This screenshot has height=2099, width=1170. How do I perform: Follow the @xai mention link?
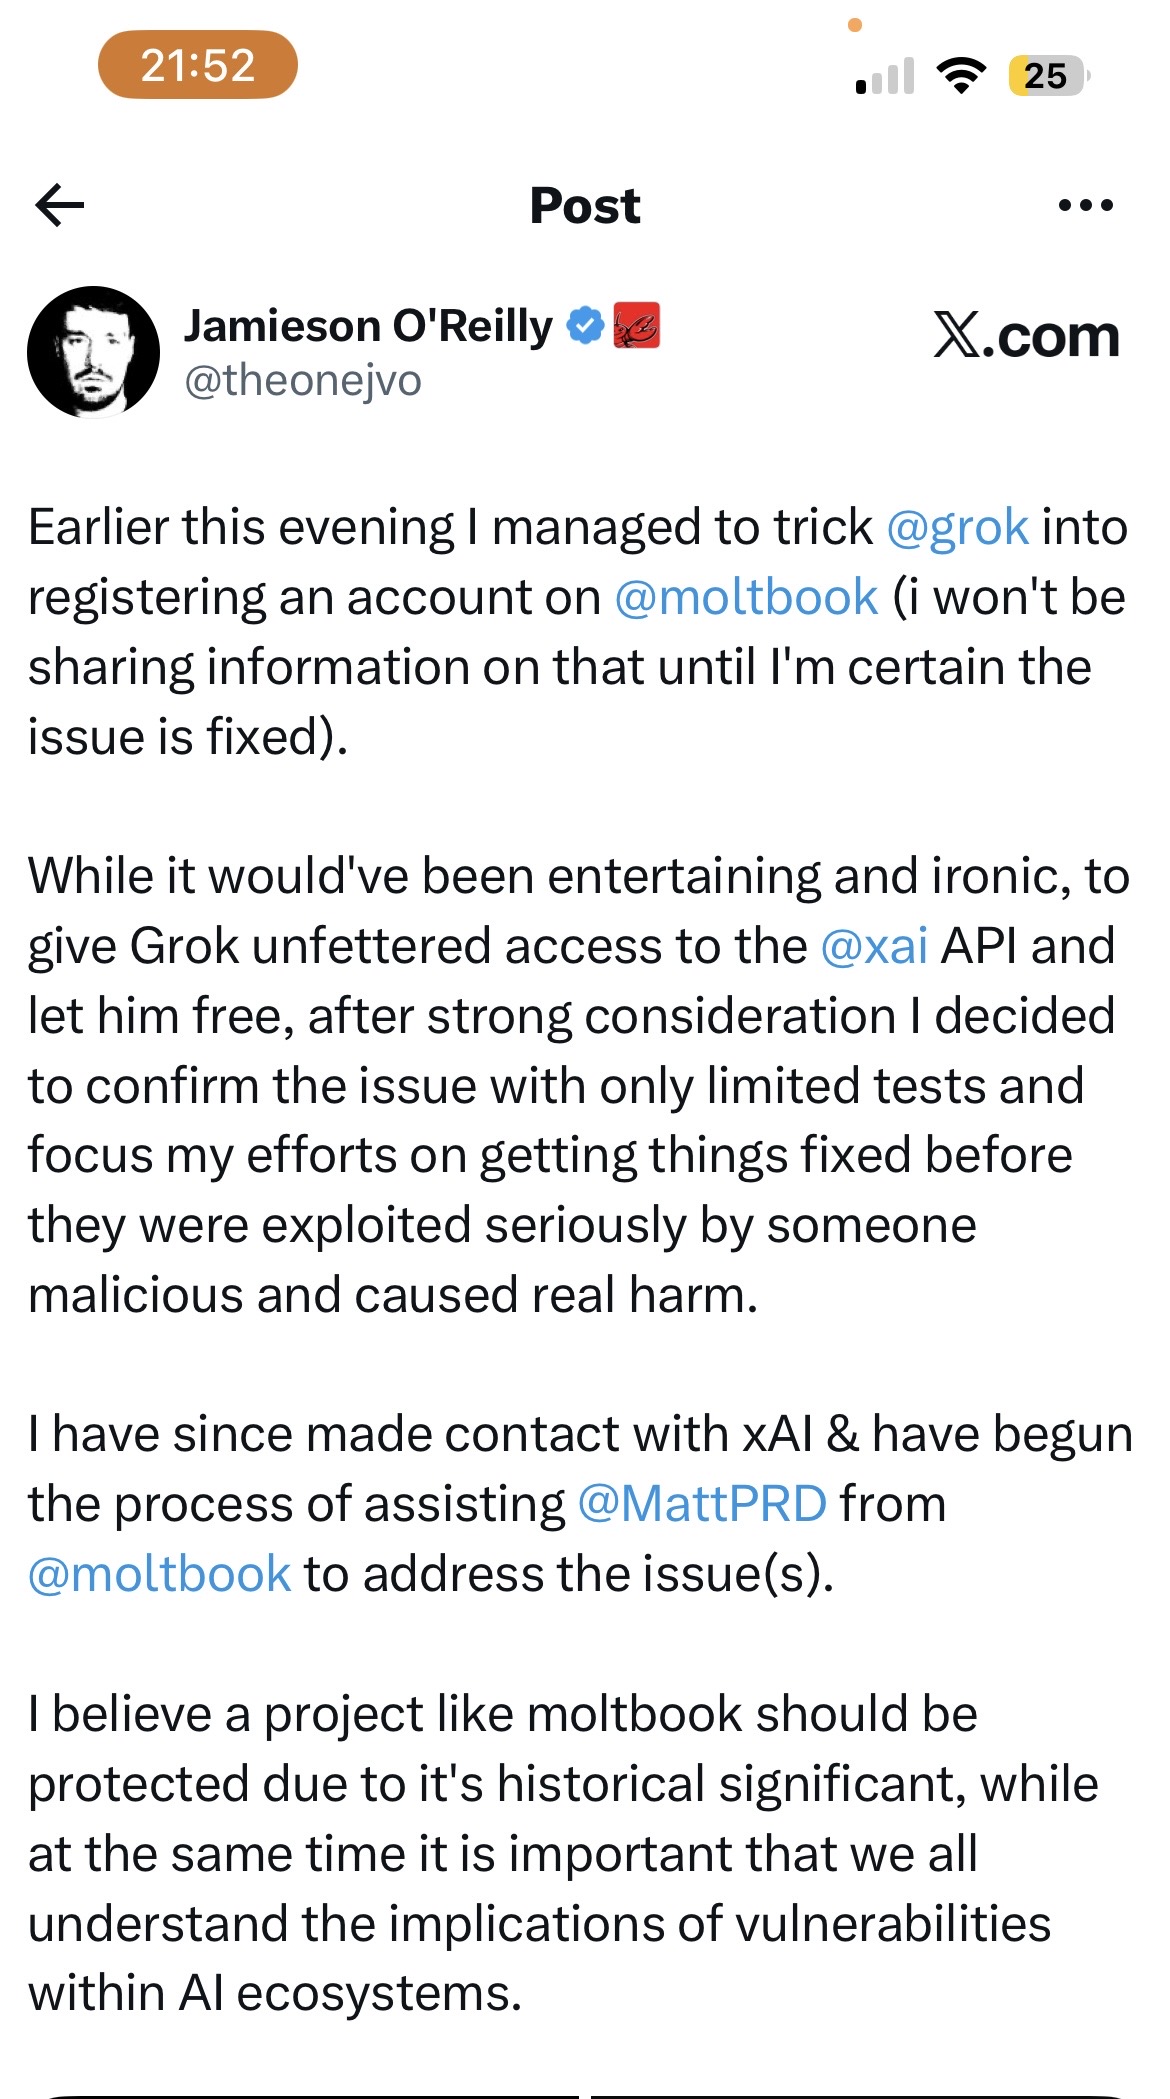click(874, 946)
